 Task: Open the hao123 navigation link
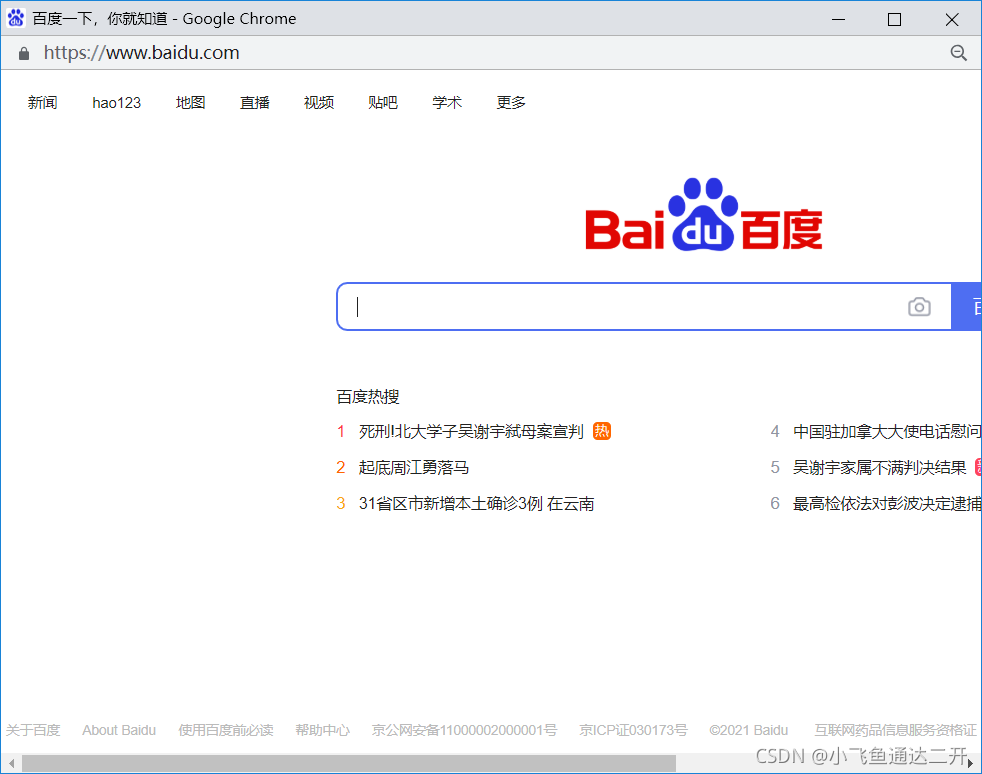[116, 102]
